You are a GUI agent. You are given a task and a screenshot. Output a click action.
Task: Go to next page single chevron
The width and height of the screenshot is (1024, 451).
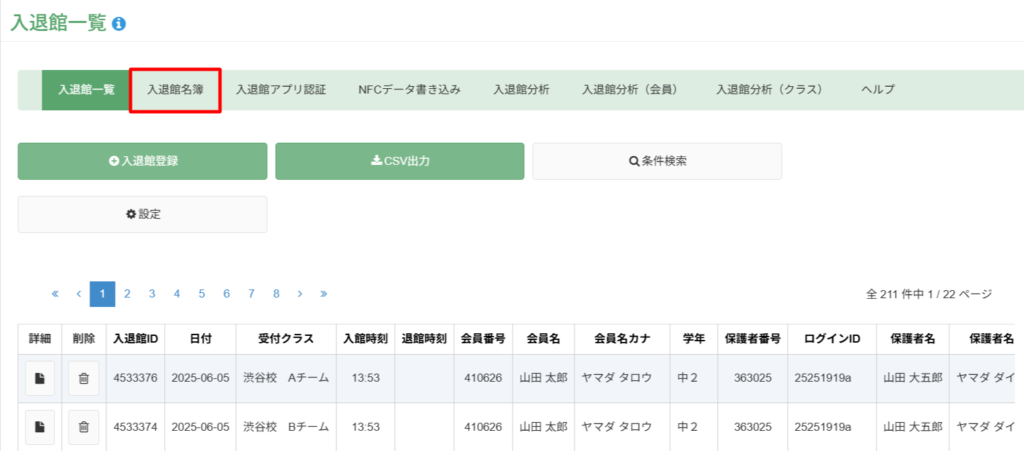[x=300, y=294]
